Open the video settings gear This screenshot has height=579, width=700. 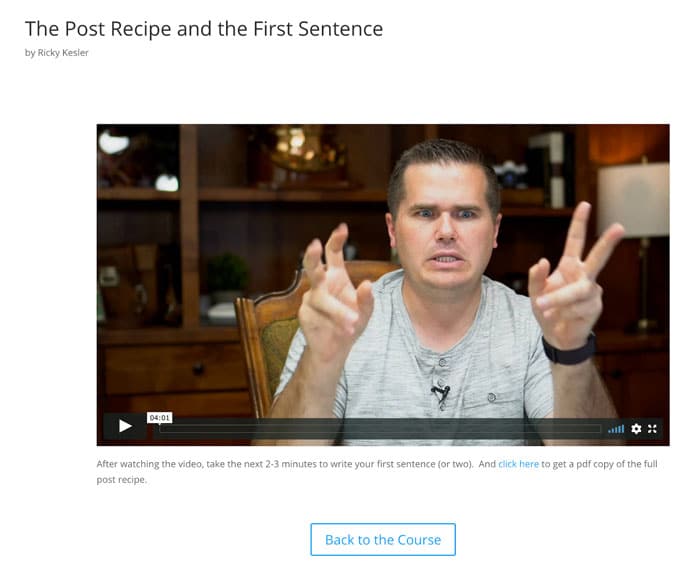pos(636,429)
